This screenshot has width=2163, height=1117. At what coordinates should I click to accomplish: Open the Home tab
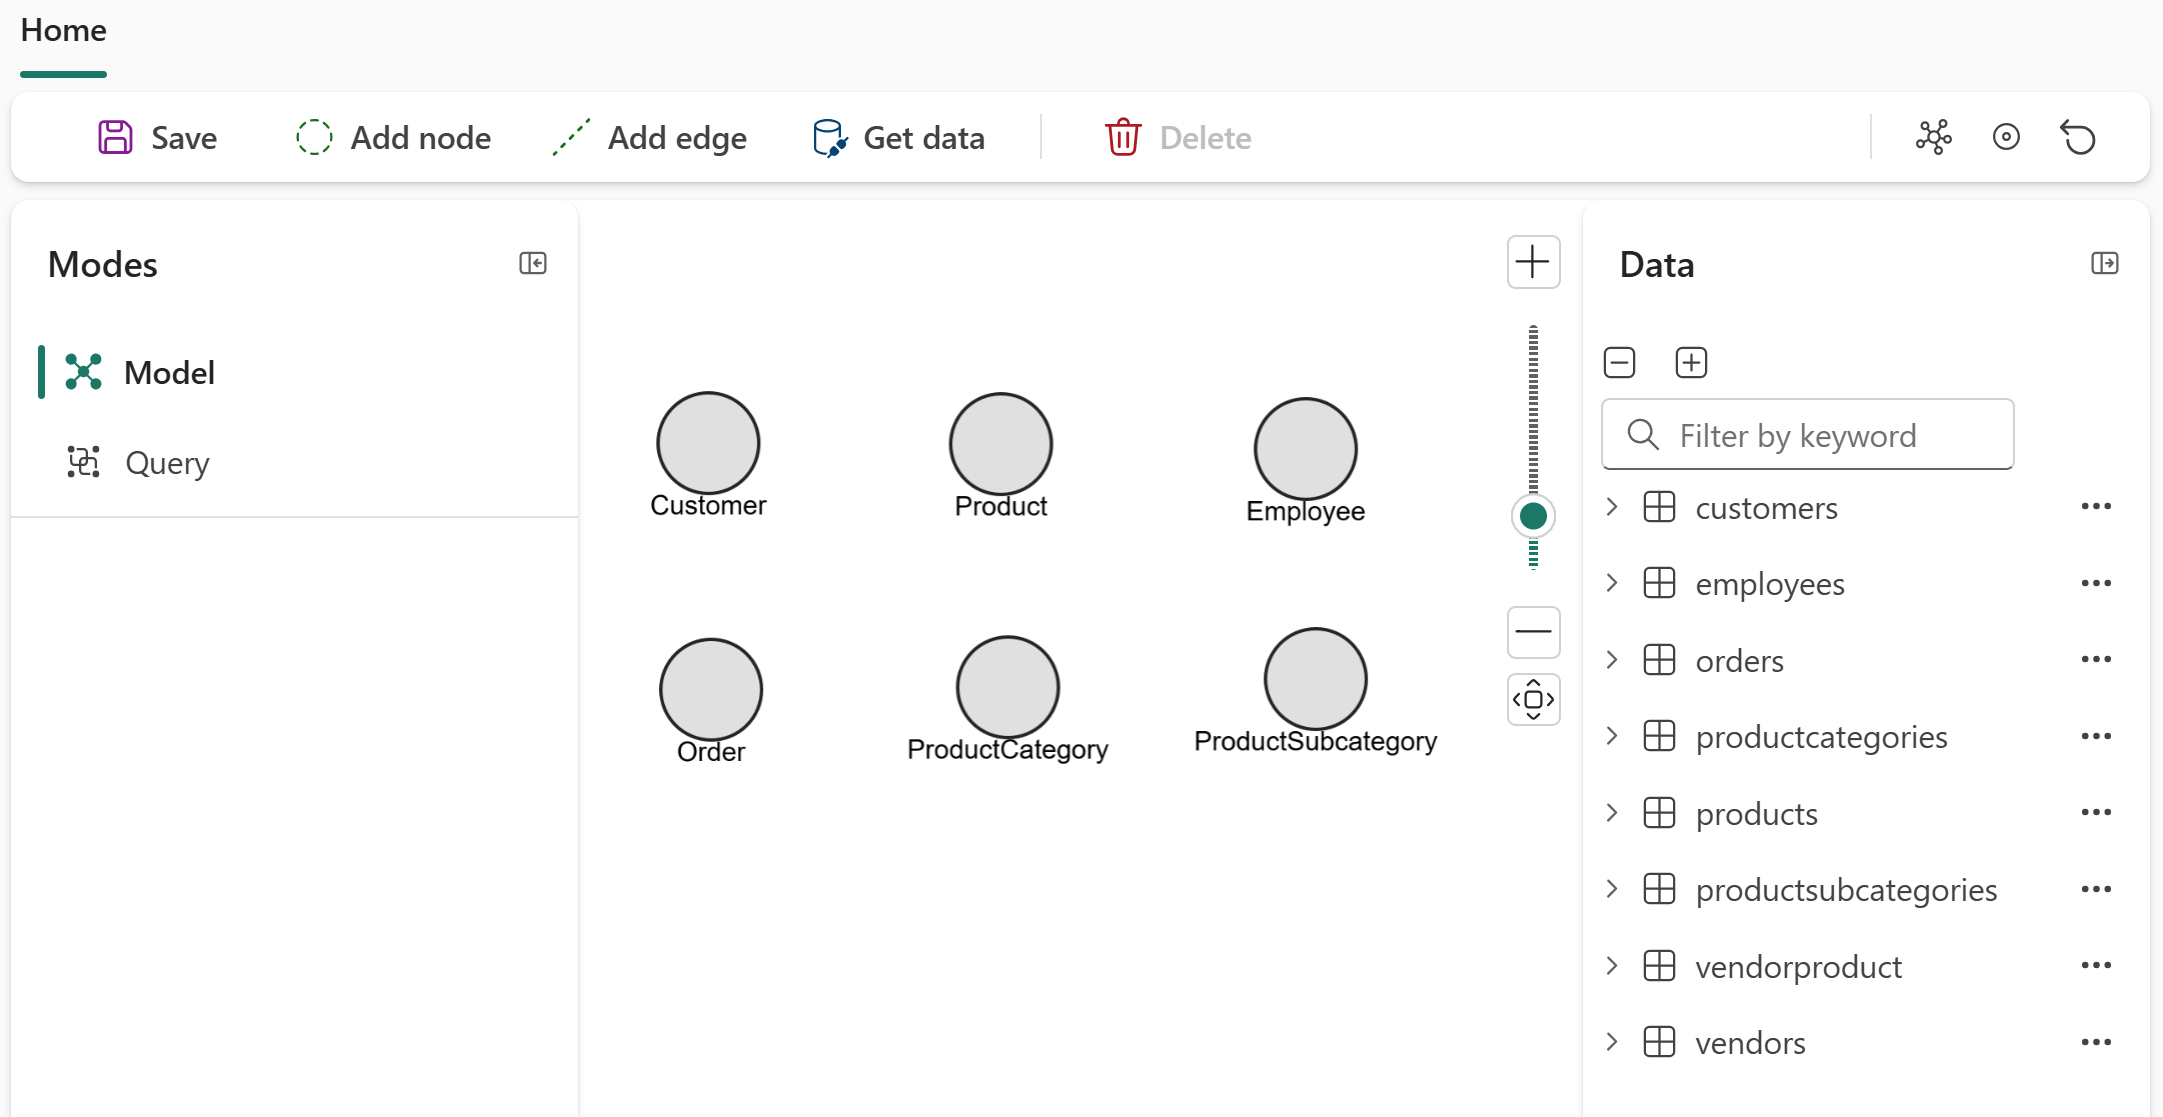(x=63, y=31)
